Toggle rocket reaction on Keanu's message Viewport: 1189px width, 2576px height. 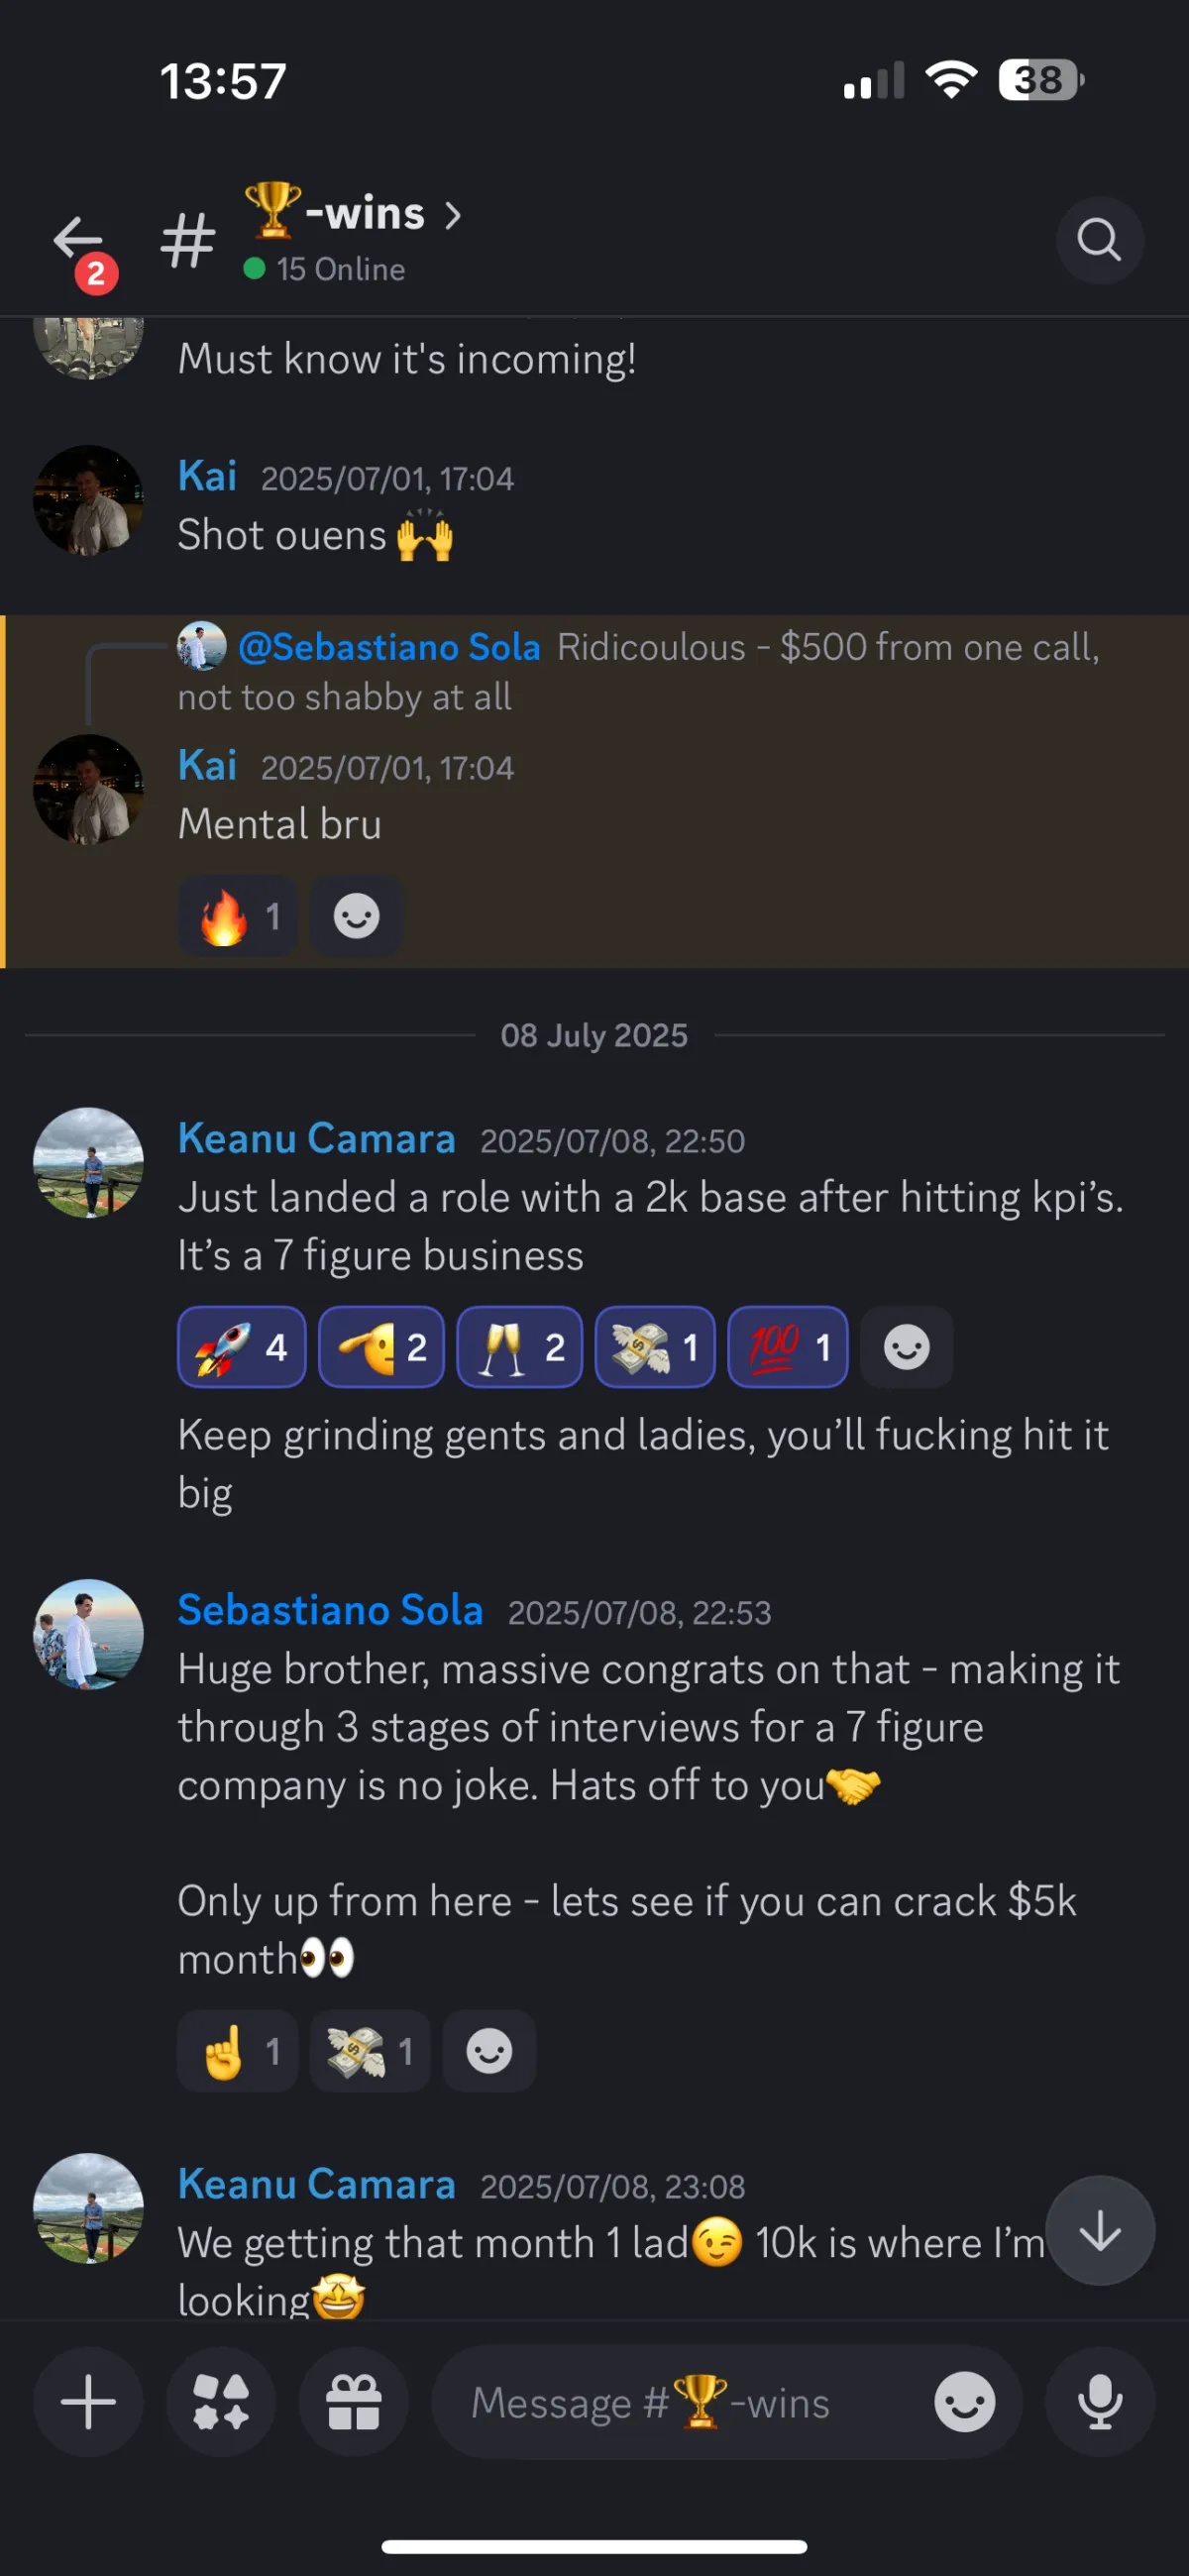pyautogui.click(x=241, y=1347)
